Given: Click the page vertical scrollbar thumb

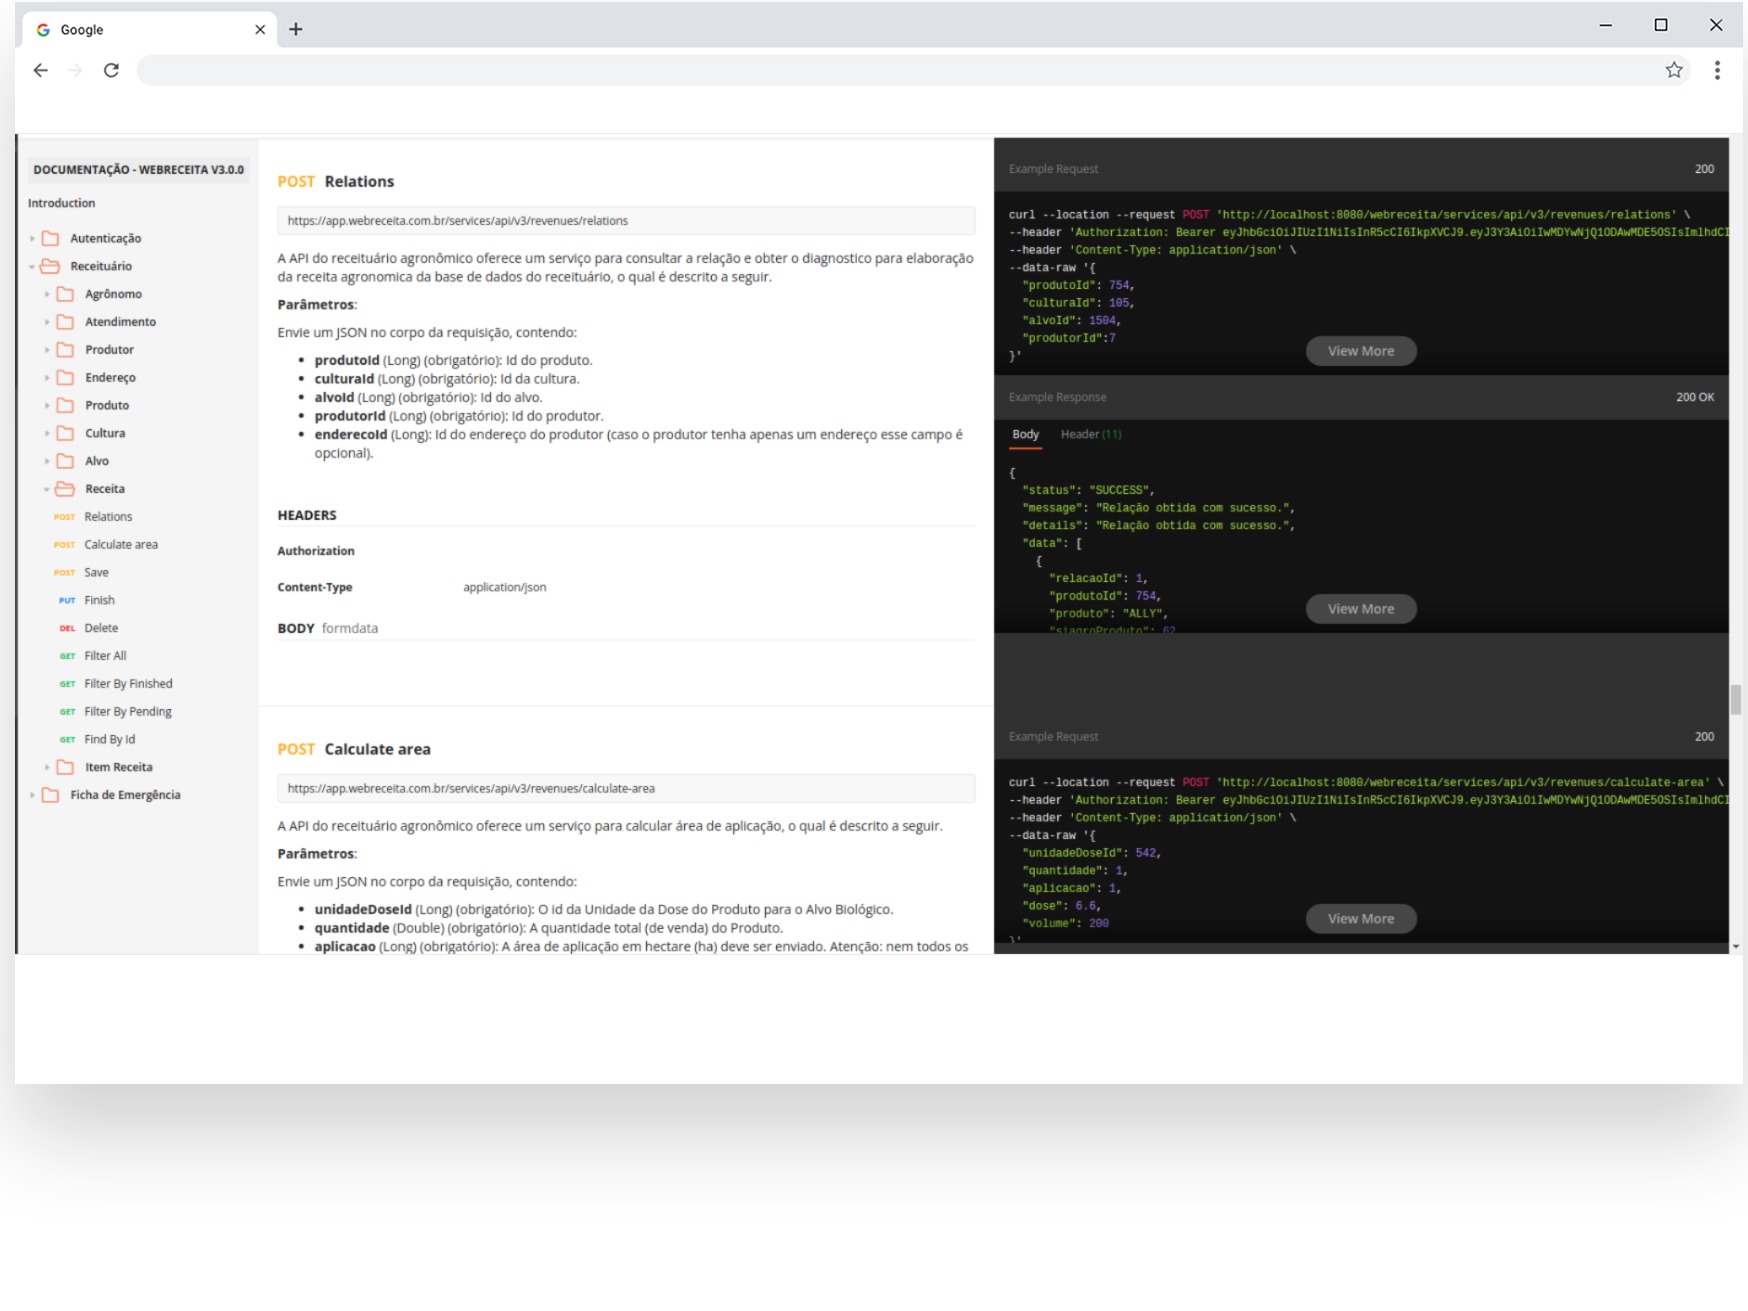Looking at the screenshot, I should pyautogui.click(x=1736, y=700).
